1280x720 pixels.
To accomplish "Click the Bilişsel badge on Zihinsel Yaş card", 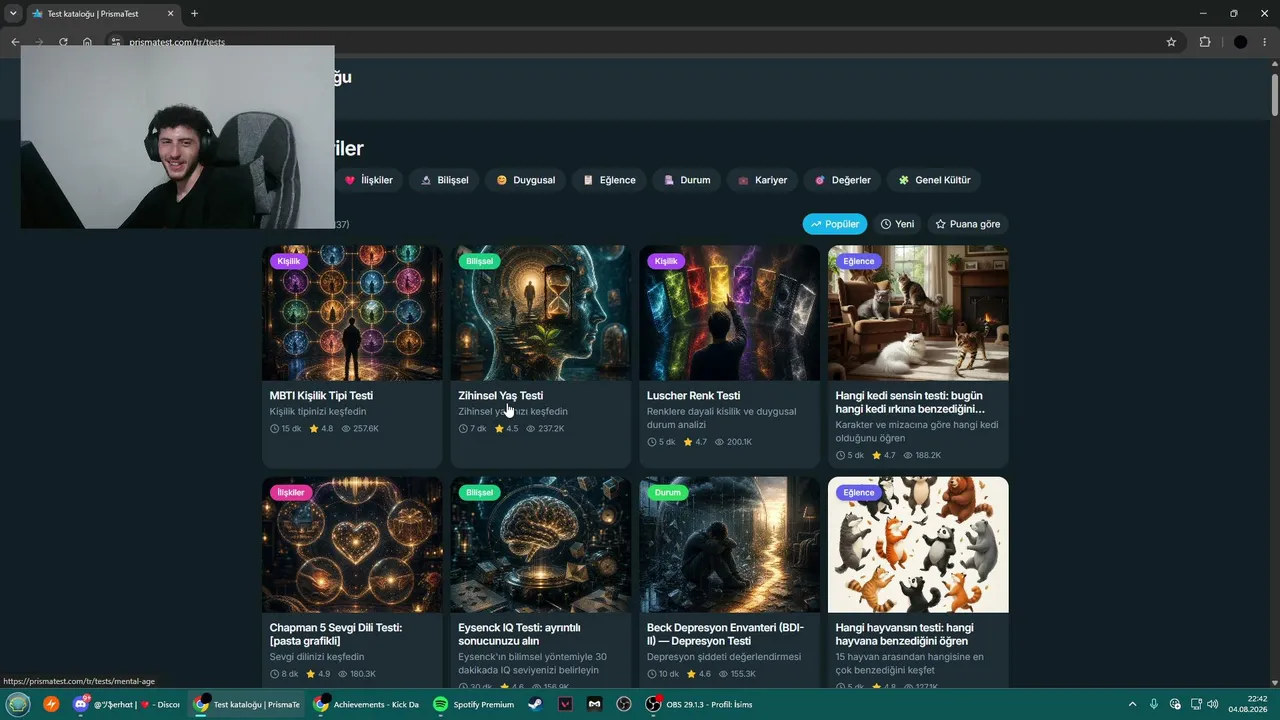I will 480,261.
